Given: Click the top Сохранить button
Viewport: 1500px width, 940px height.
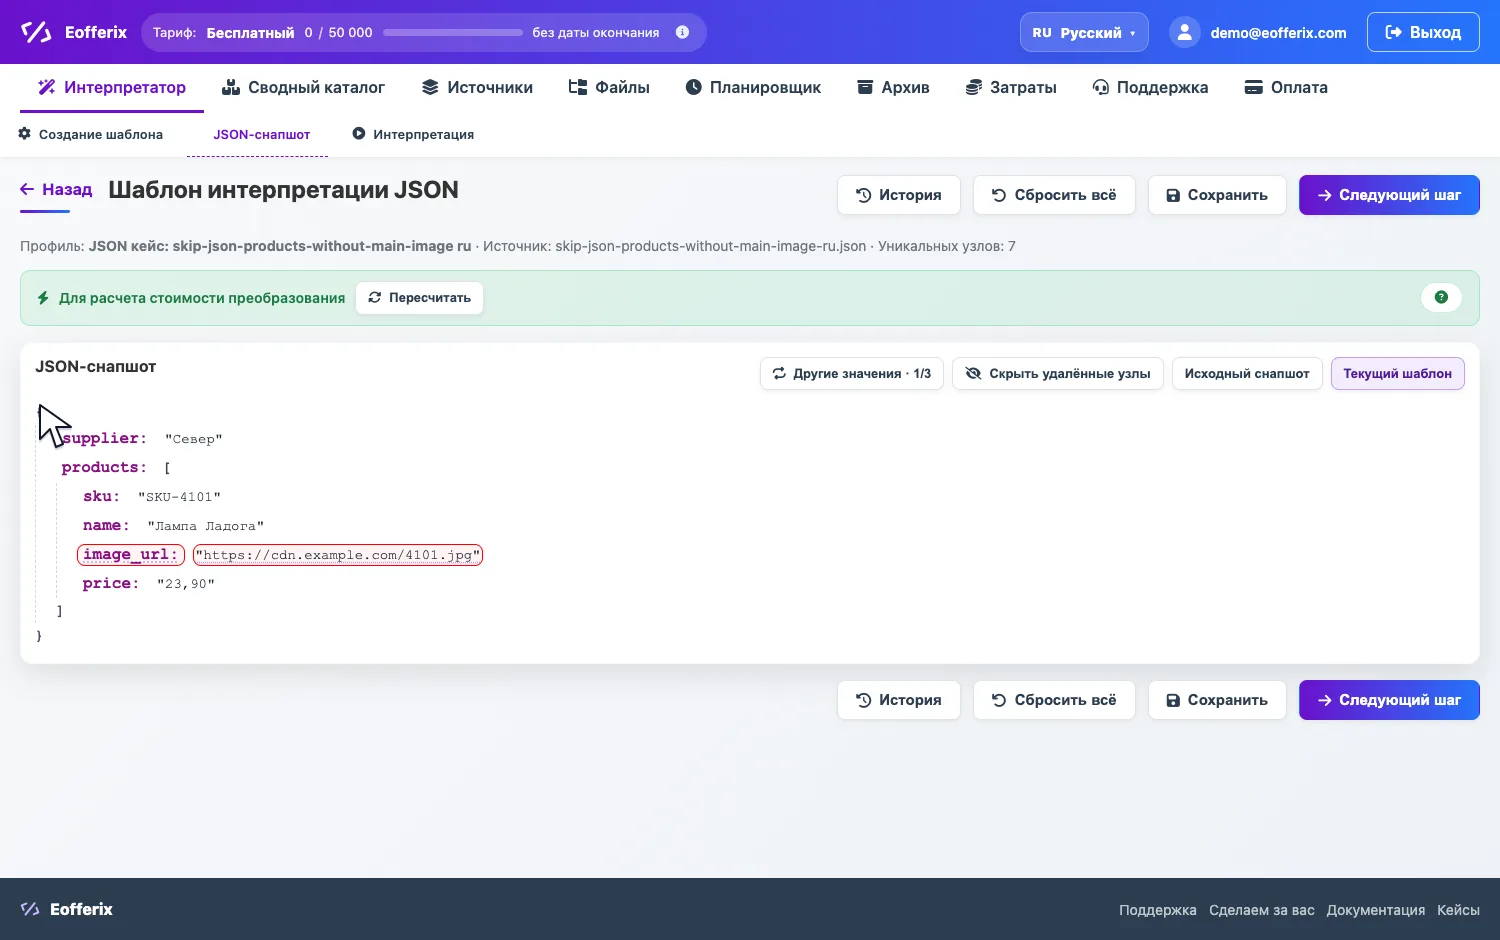Looking at the screenshot, I should [1217, 195].
